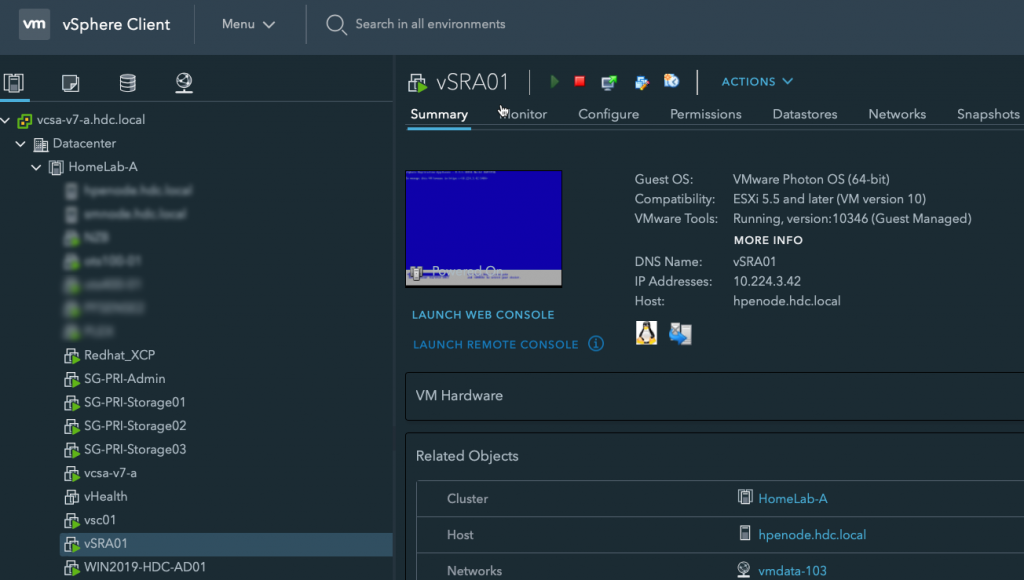Collapse the Related Objects panel

coord(467,456)
